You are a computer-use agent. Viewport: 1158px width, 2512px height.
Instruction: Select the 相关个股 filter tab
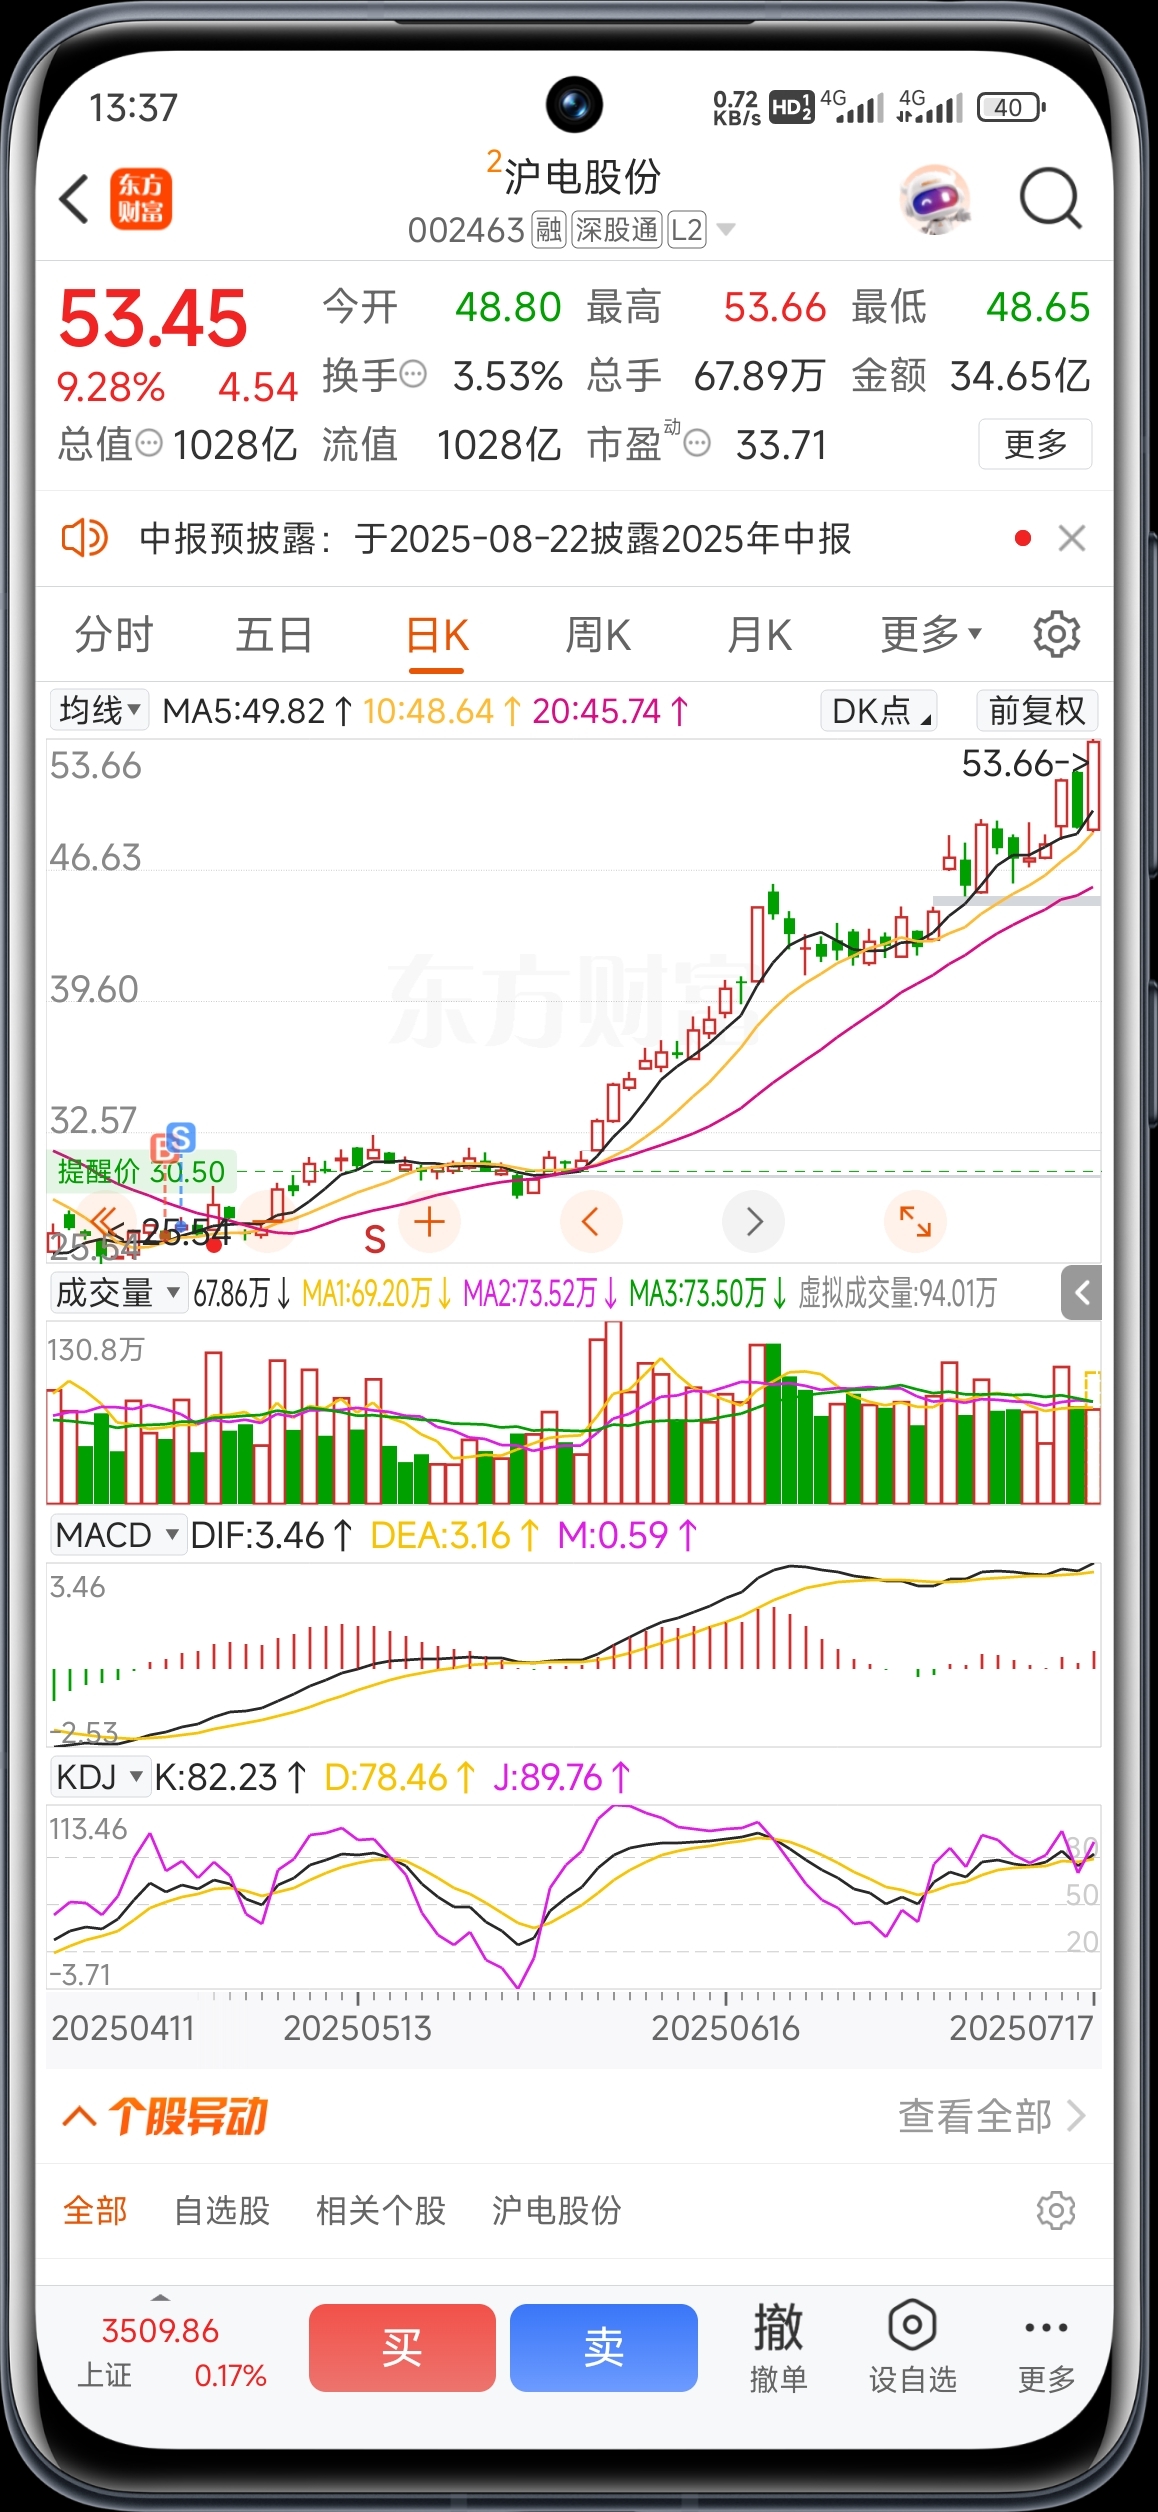[x=381, y=2210]
